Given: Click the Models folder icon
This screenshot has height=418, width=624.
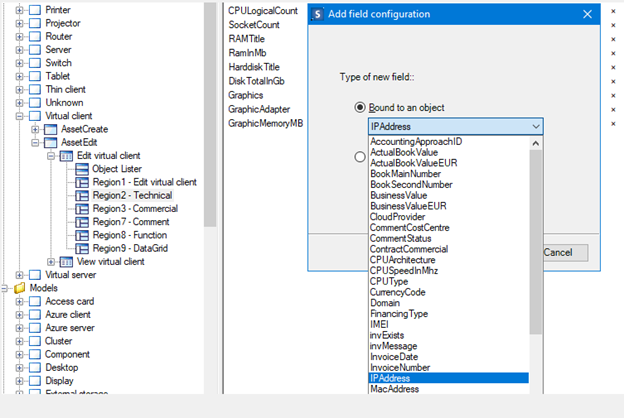Looking at the screenshot, I should 20,288.
